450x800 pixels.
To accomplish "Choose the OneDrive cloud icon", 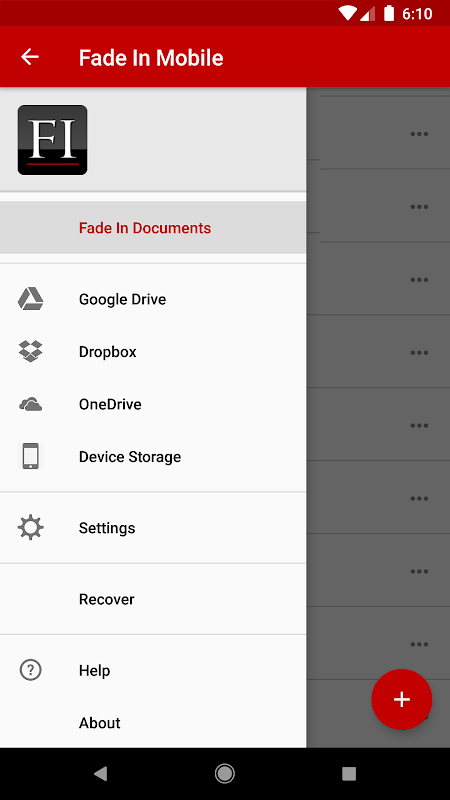I will 31,405.
